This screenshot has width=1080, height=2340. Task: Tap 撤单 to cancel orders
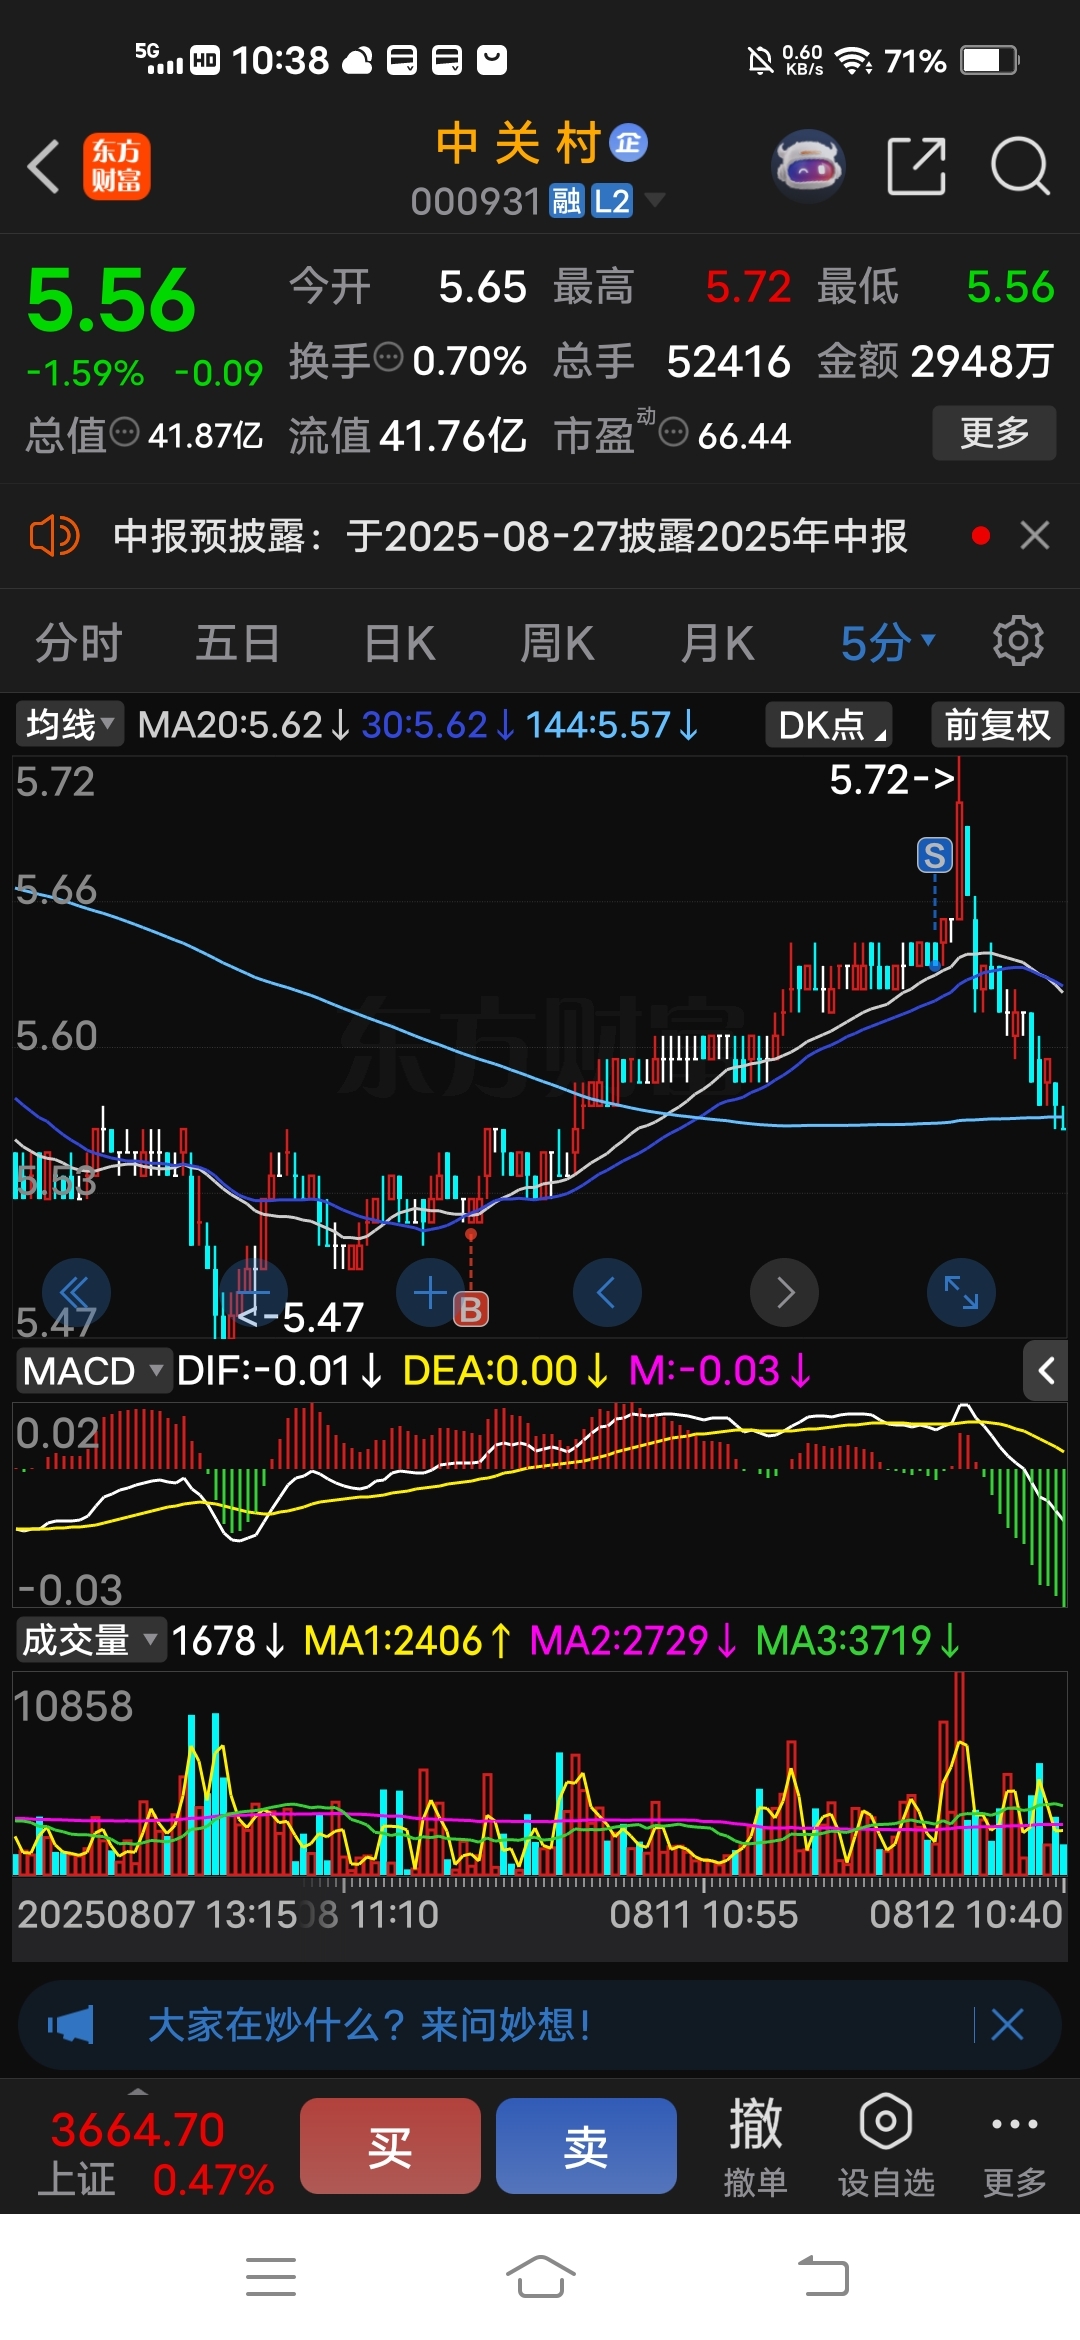click(756, 2146)
